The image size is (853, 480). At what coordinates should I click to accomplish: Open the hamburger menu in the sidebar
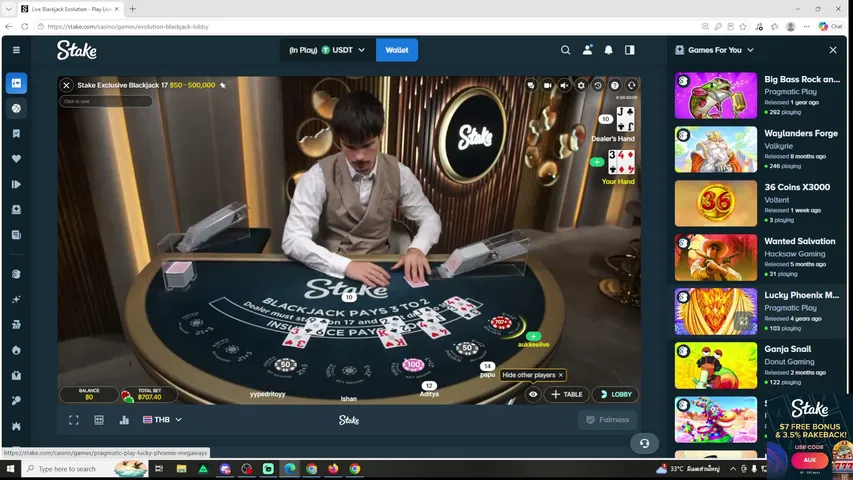point(16,50)
